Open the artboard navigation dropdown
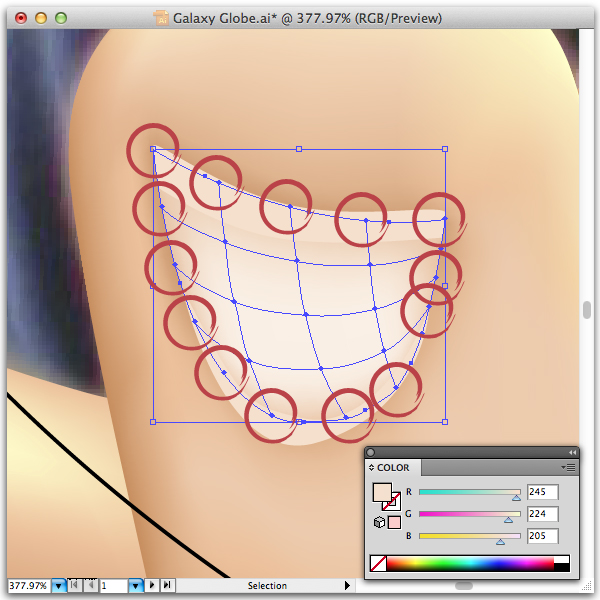The image size is (600, 600). click(135, 585)
